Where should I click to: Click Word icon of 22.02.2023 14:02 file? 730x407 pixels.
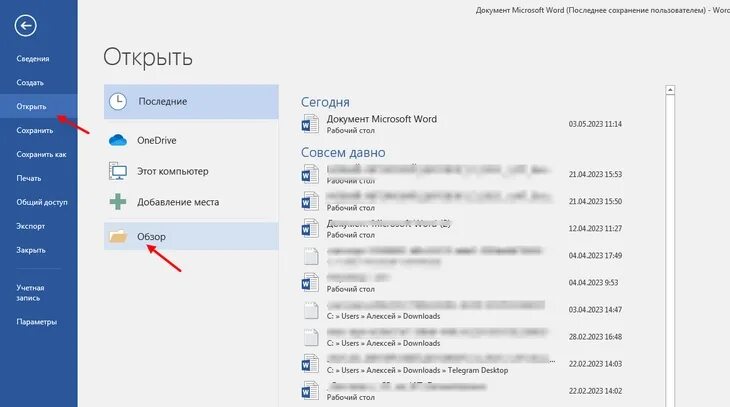pyautogui.click(x=311, y=391)
